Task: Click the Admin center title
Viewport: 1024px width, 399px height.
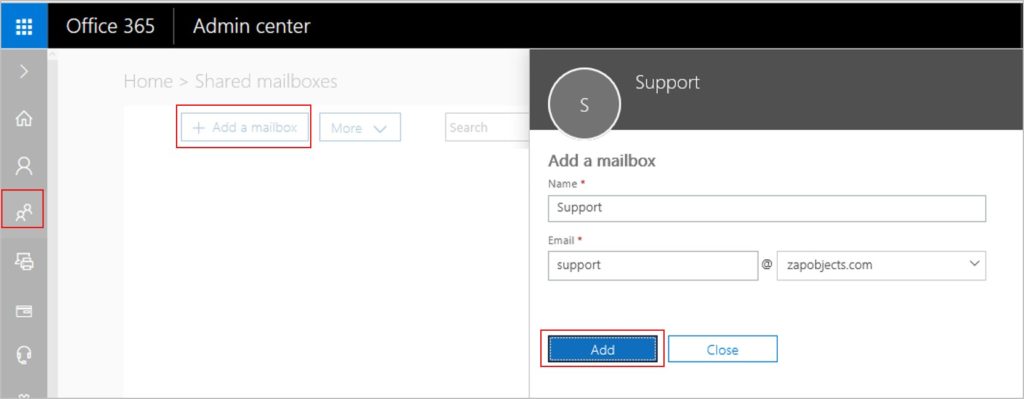Action: click(251, 26)
